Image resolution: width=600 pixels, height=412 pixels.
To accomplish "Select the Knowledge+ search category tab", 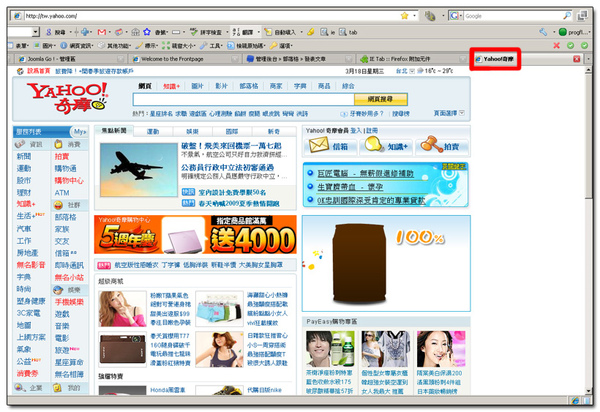I will coord(171,86).
